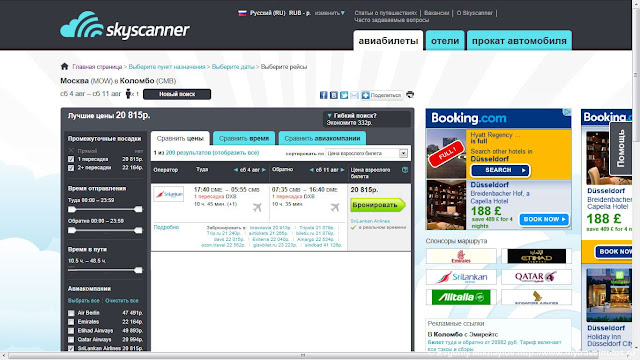Screen dimensions: 640x360
Task: Click the Время в пути slider handle
Action: point(138,270)
